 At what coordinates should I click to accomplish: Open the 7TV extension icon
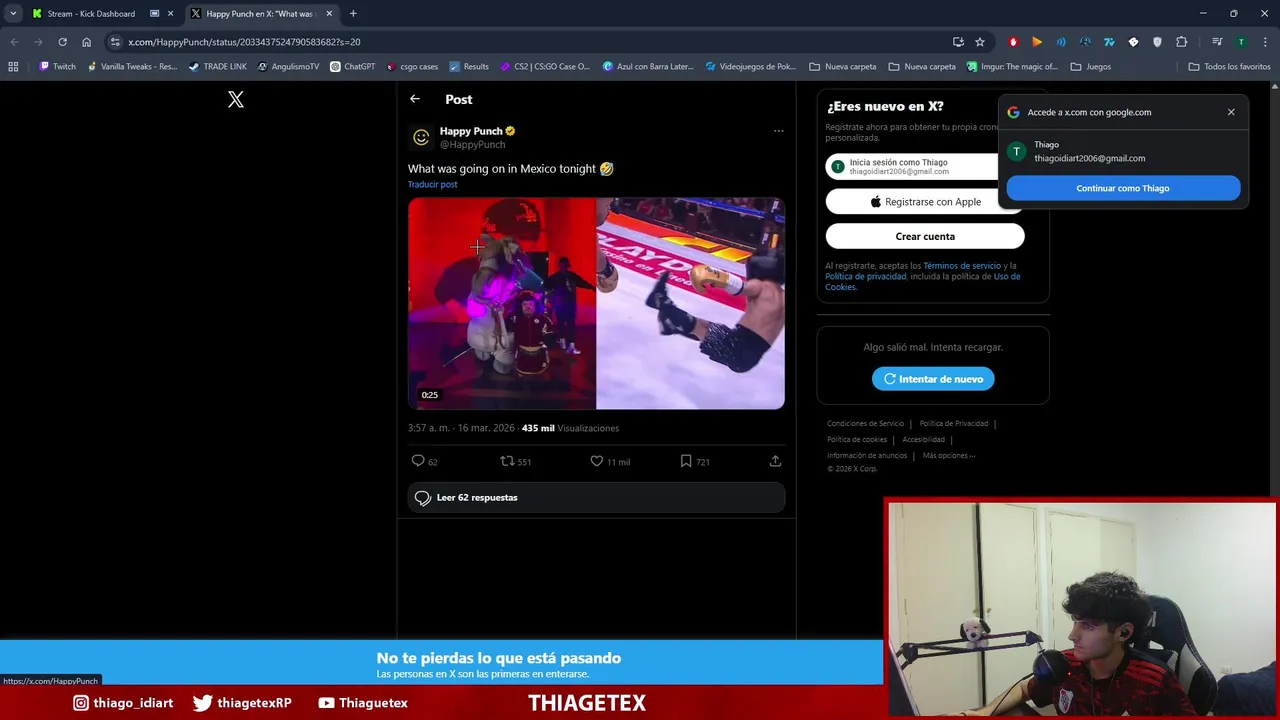1109,42
